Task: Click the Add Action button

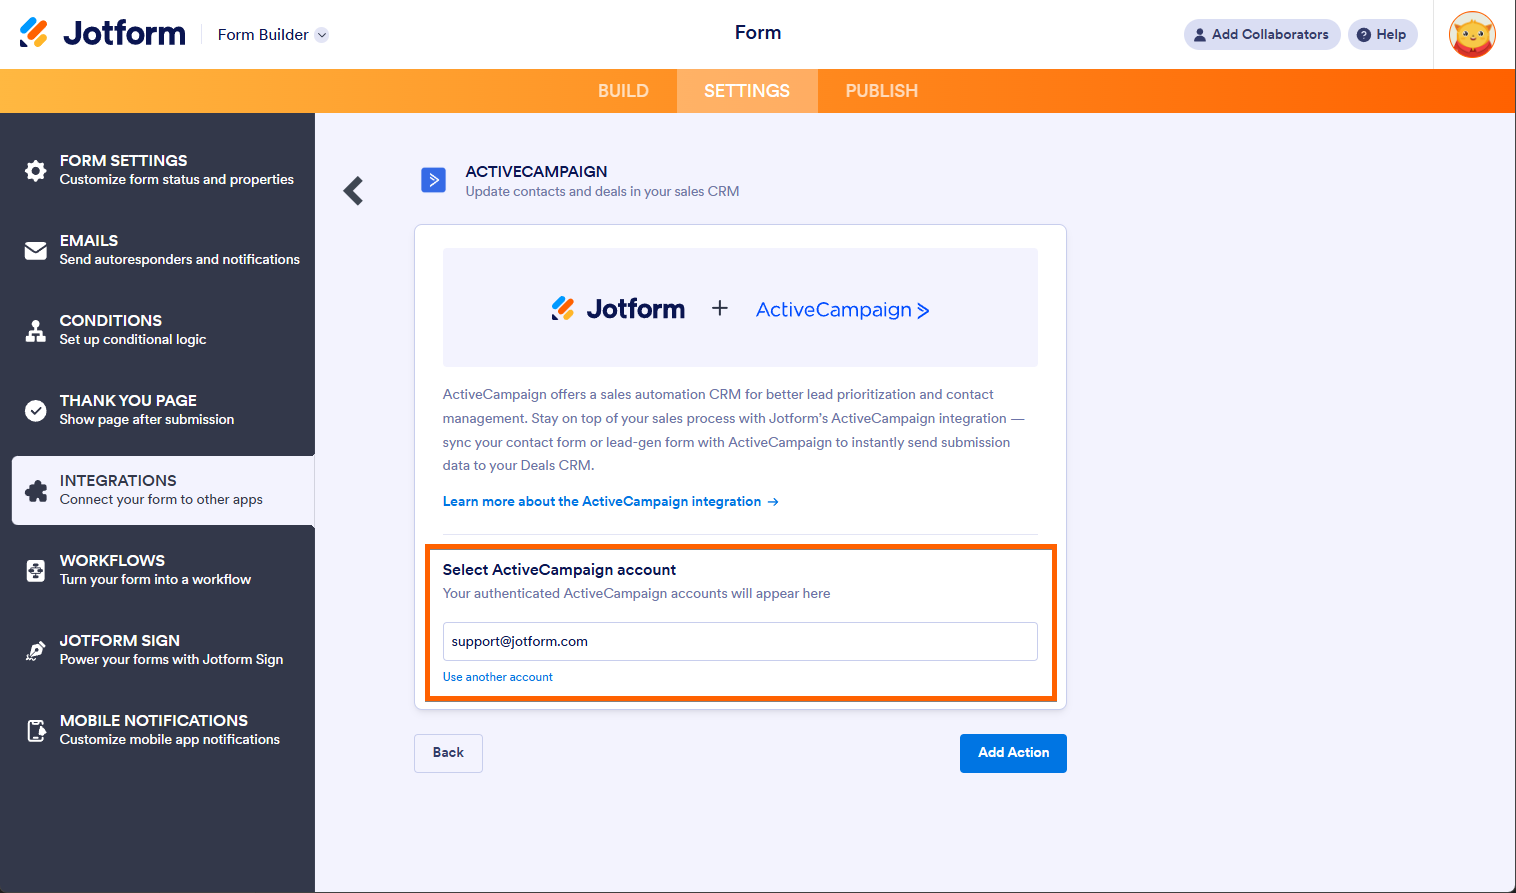Action: click(1013, 753)
